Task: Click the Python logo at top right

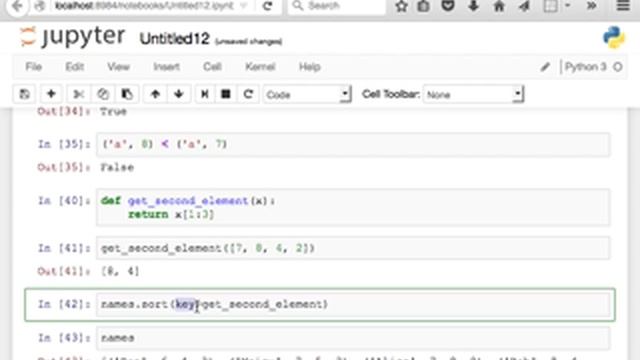Action: coord(613,38)
